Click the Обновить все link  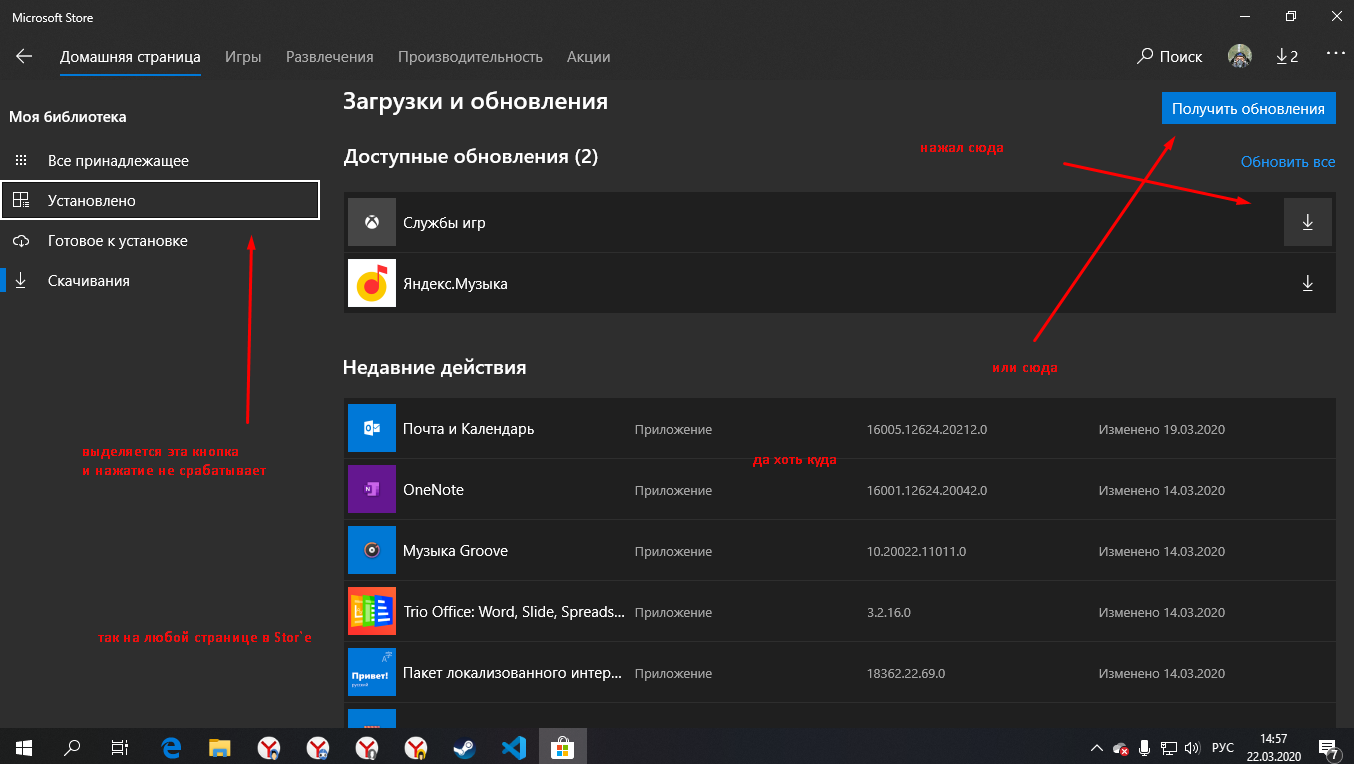click(x=1288, y=162)
